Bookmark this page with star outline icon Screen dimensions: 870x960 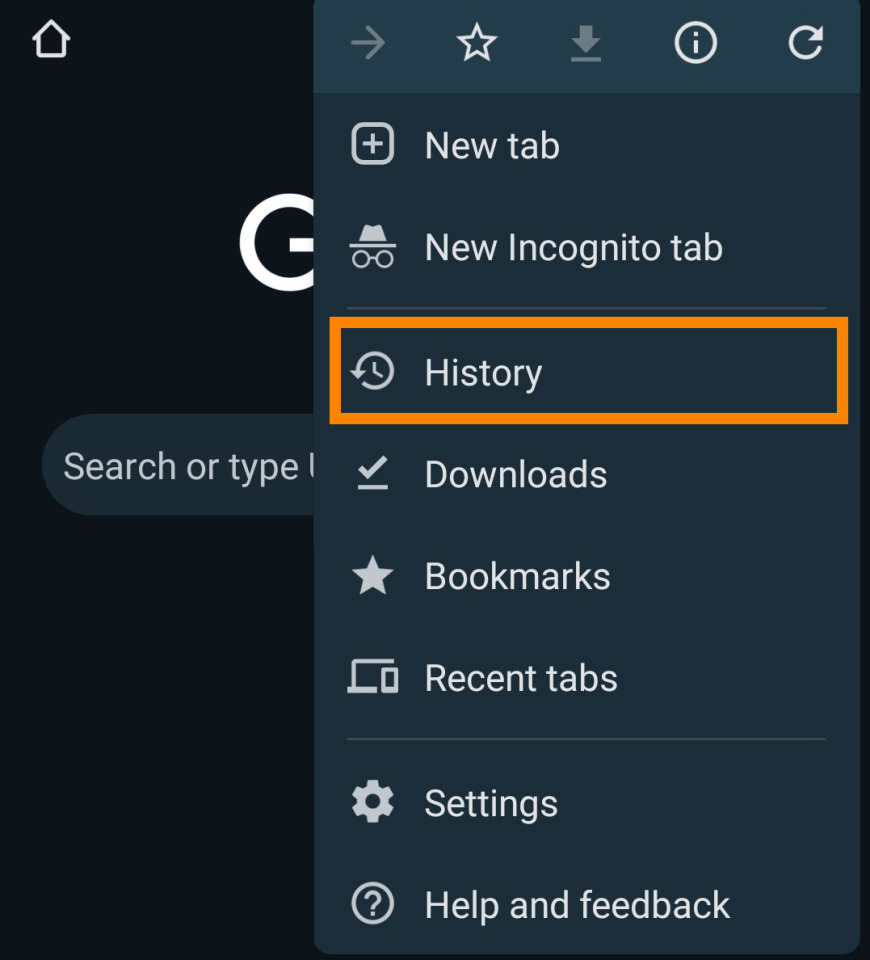pyautogui.click(x=477, y=43)
